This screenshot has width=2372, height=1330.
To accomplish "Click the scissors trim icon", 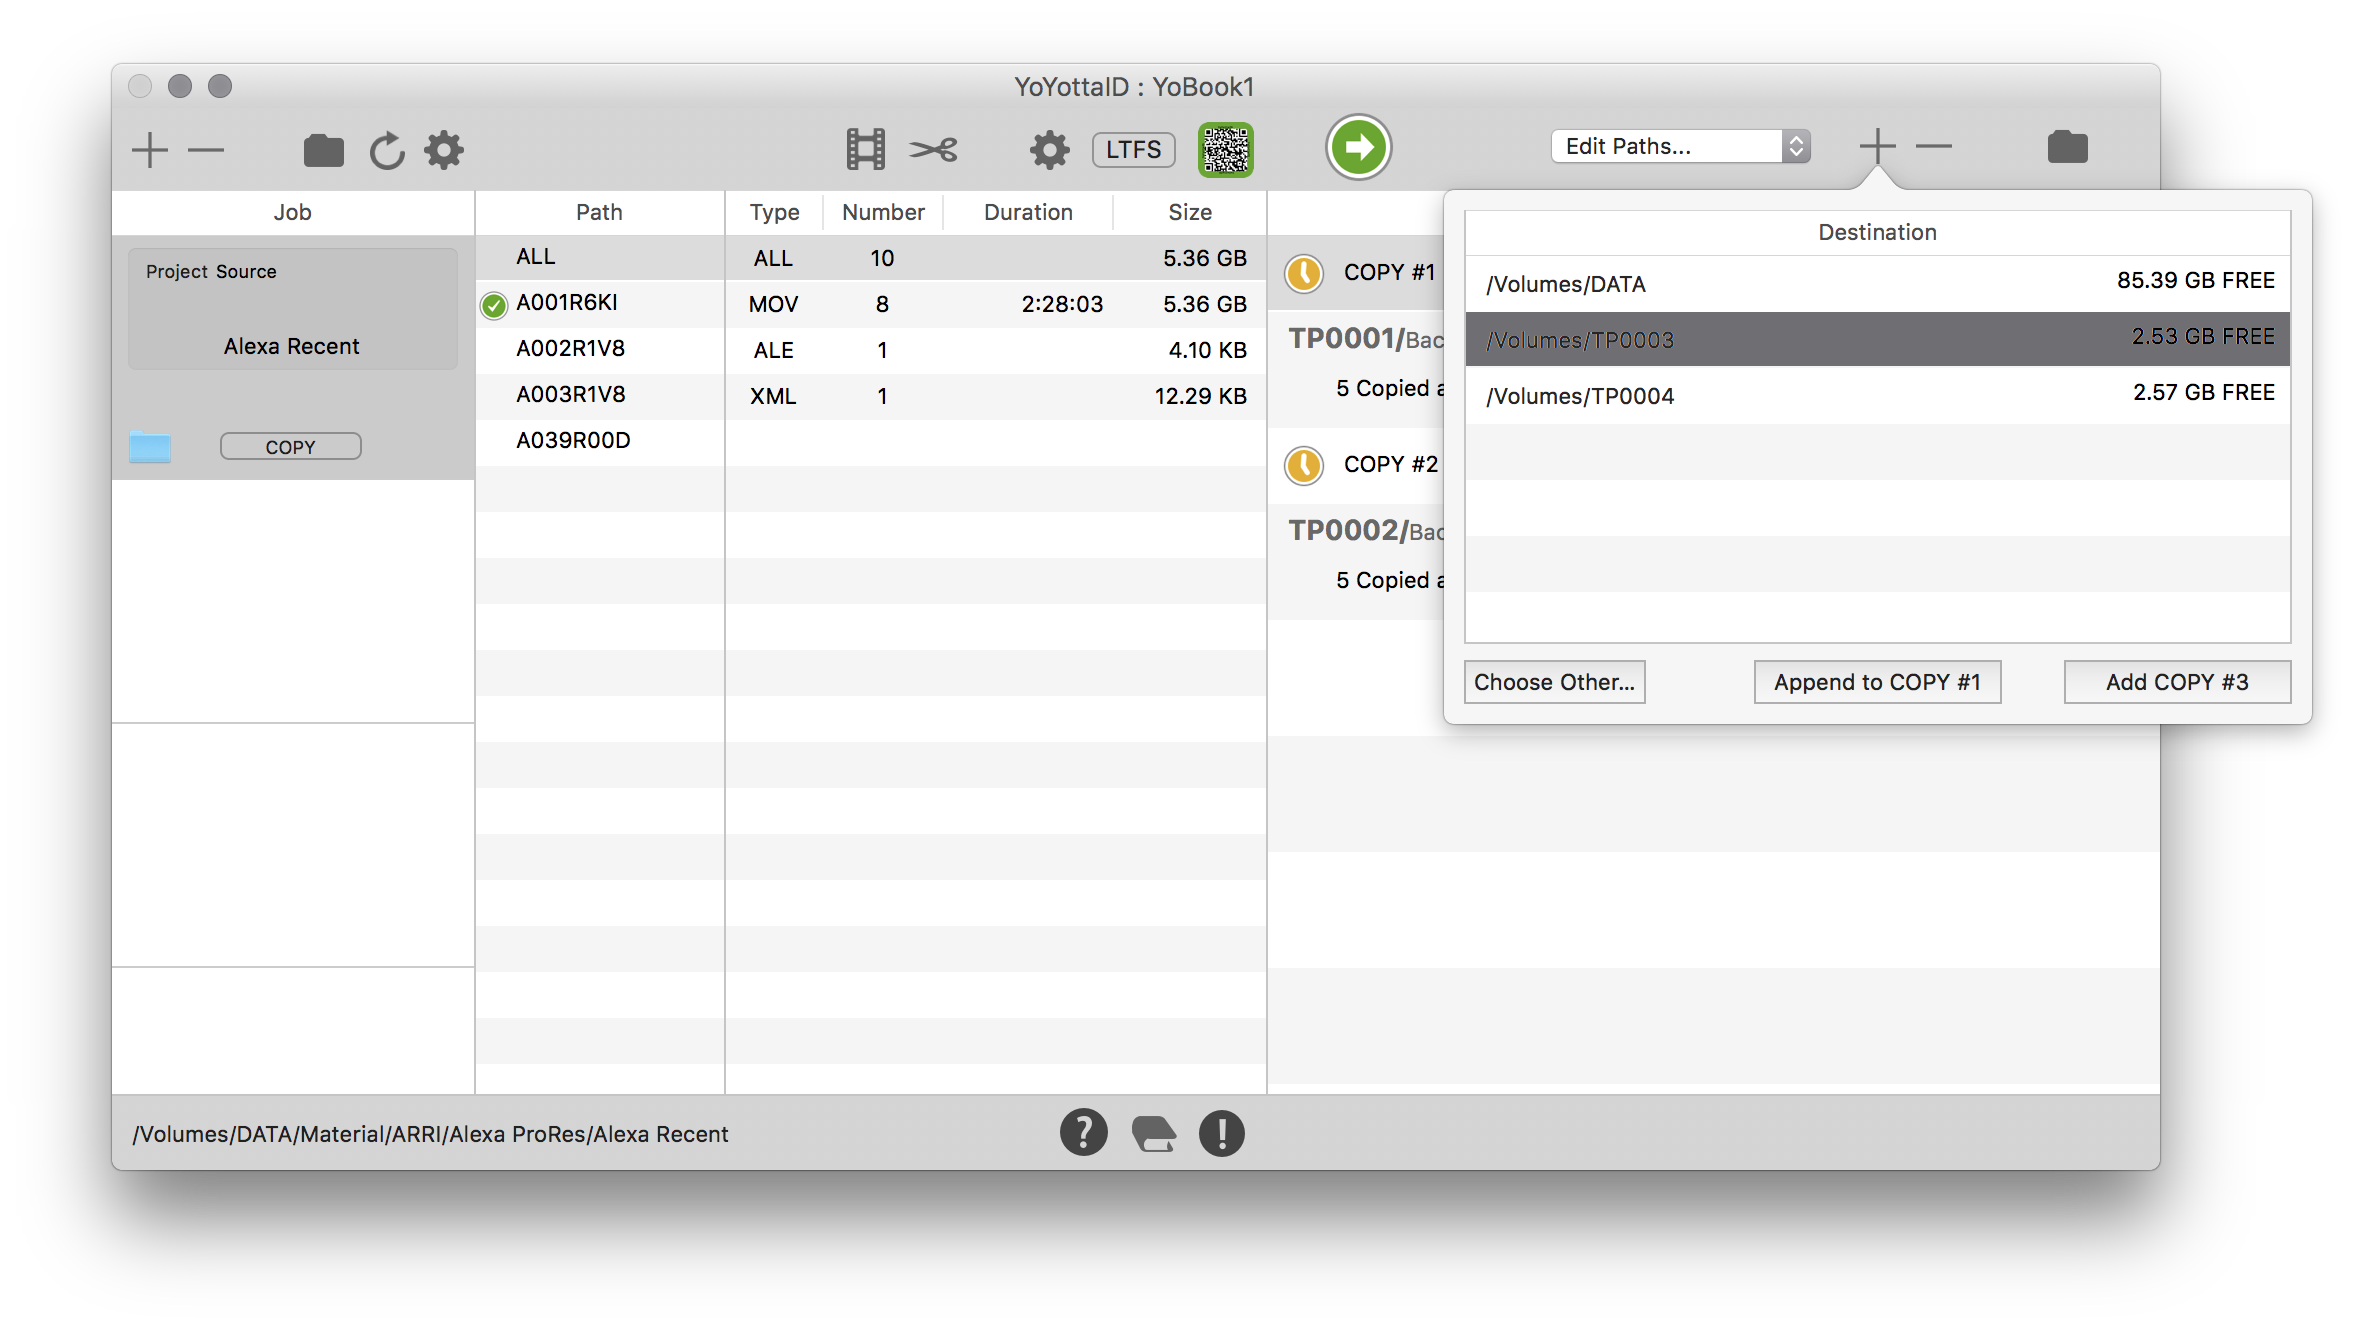I will (933, 150).
